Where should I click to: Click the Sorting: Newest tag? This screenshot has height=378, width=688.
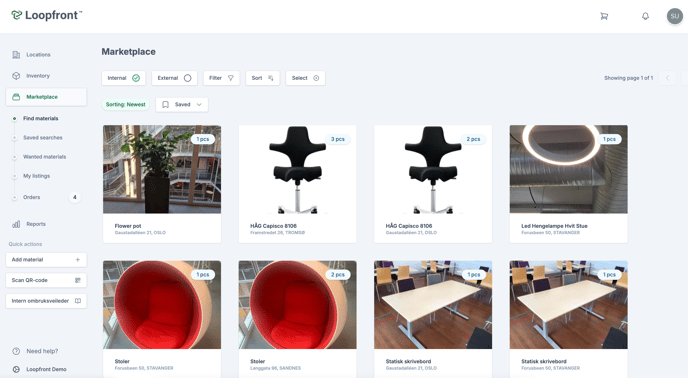pyautogui.click(x=125, y=104)
